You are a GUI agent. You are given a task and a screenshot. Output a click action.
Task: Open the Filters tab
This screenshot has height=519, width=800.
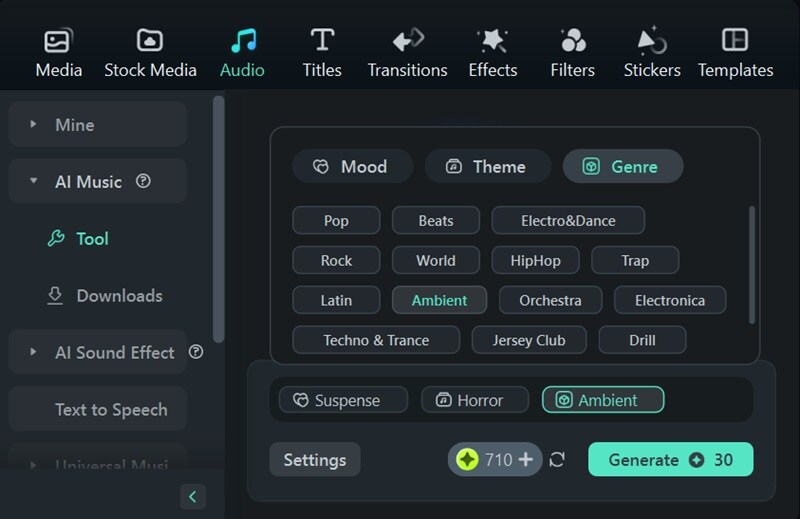point(572,53)
